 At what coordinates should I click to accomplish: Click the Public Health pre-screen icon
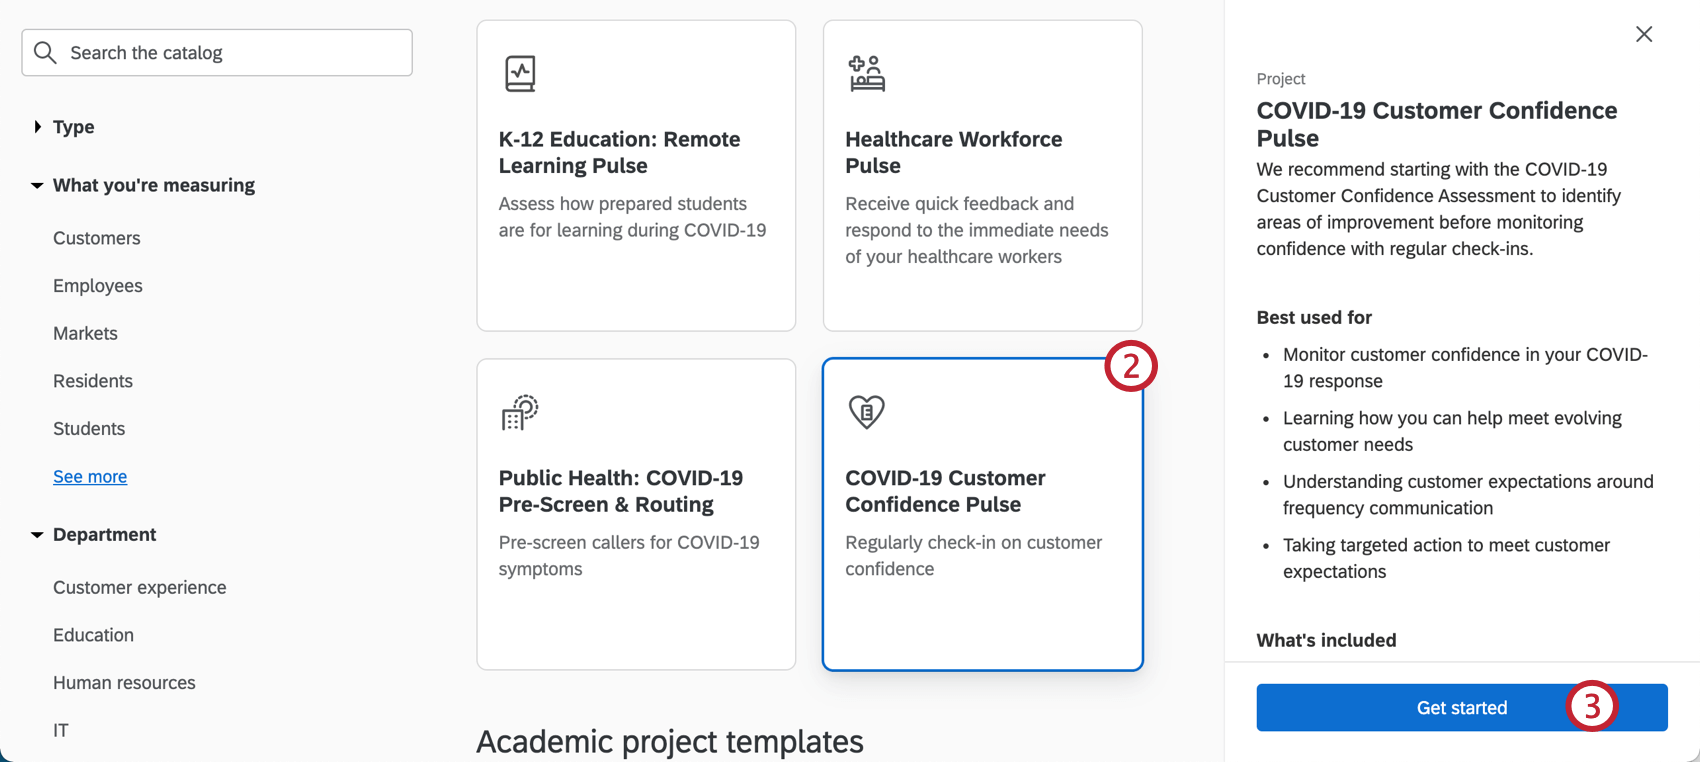pos(519,411)
